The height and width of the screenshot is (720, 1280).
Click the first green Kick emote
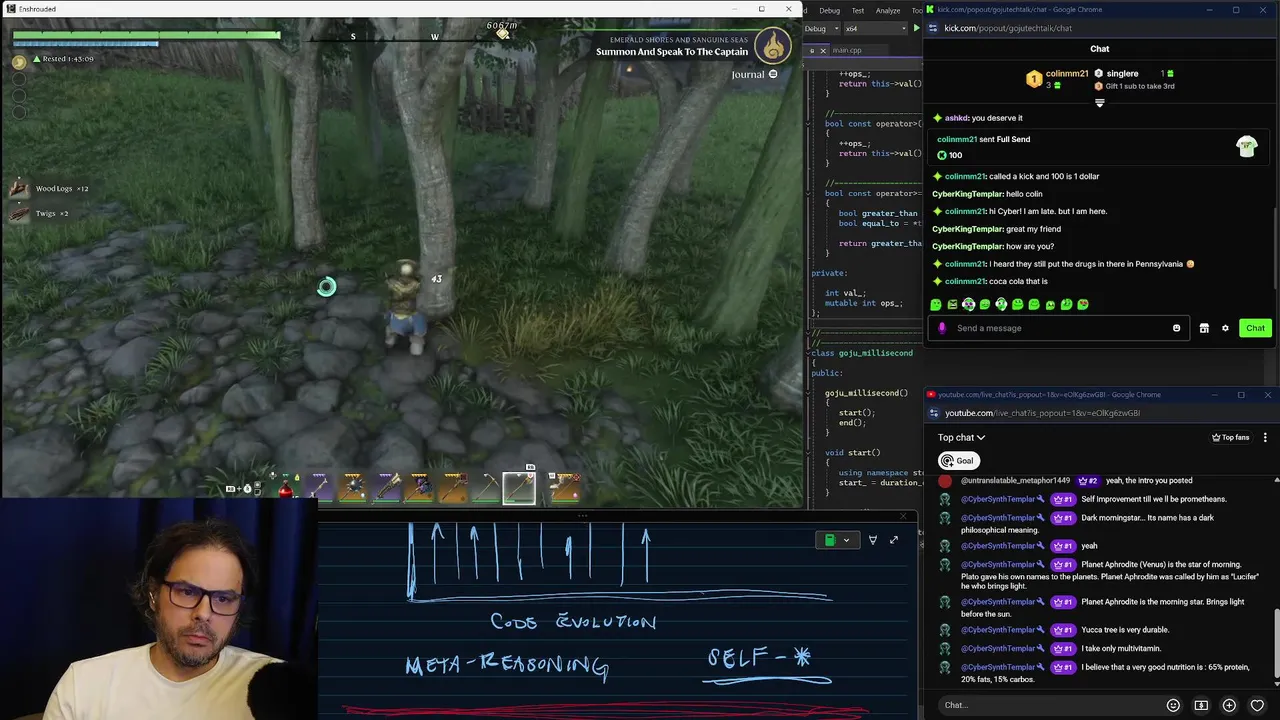[x=936, y=304]
